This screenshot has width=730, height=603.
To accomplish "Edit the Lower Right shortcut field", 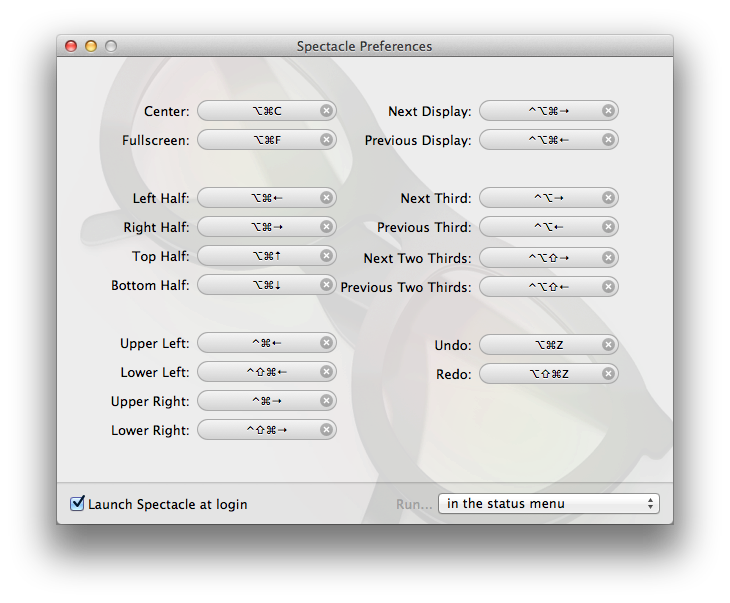I will tap(267, 430).
